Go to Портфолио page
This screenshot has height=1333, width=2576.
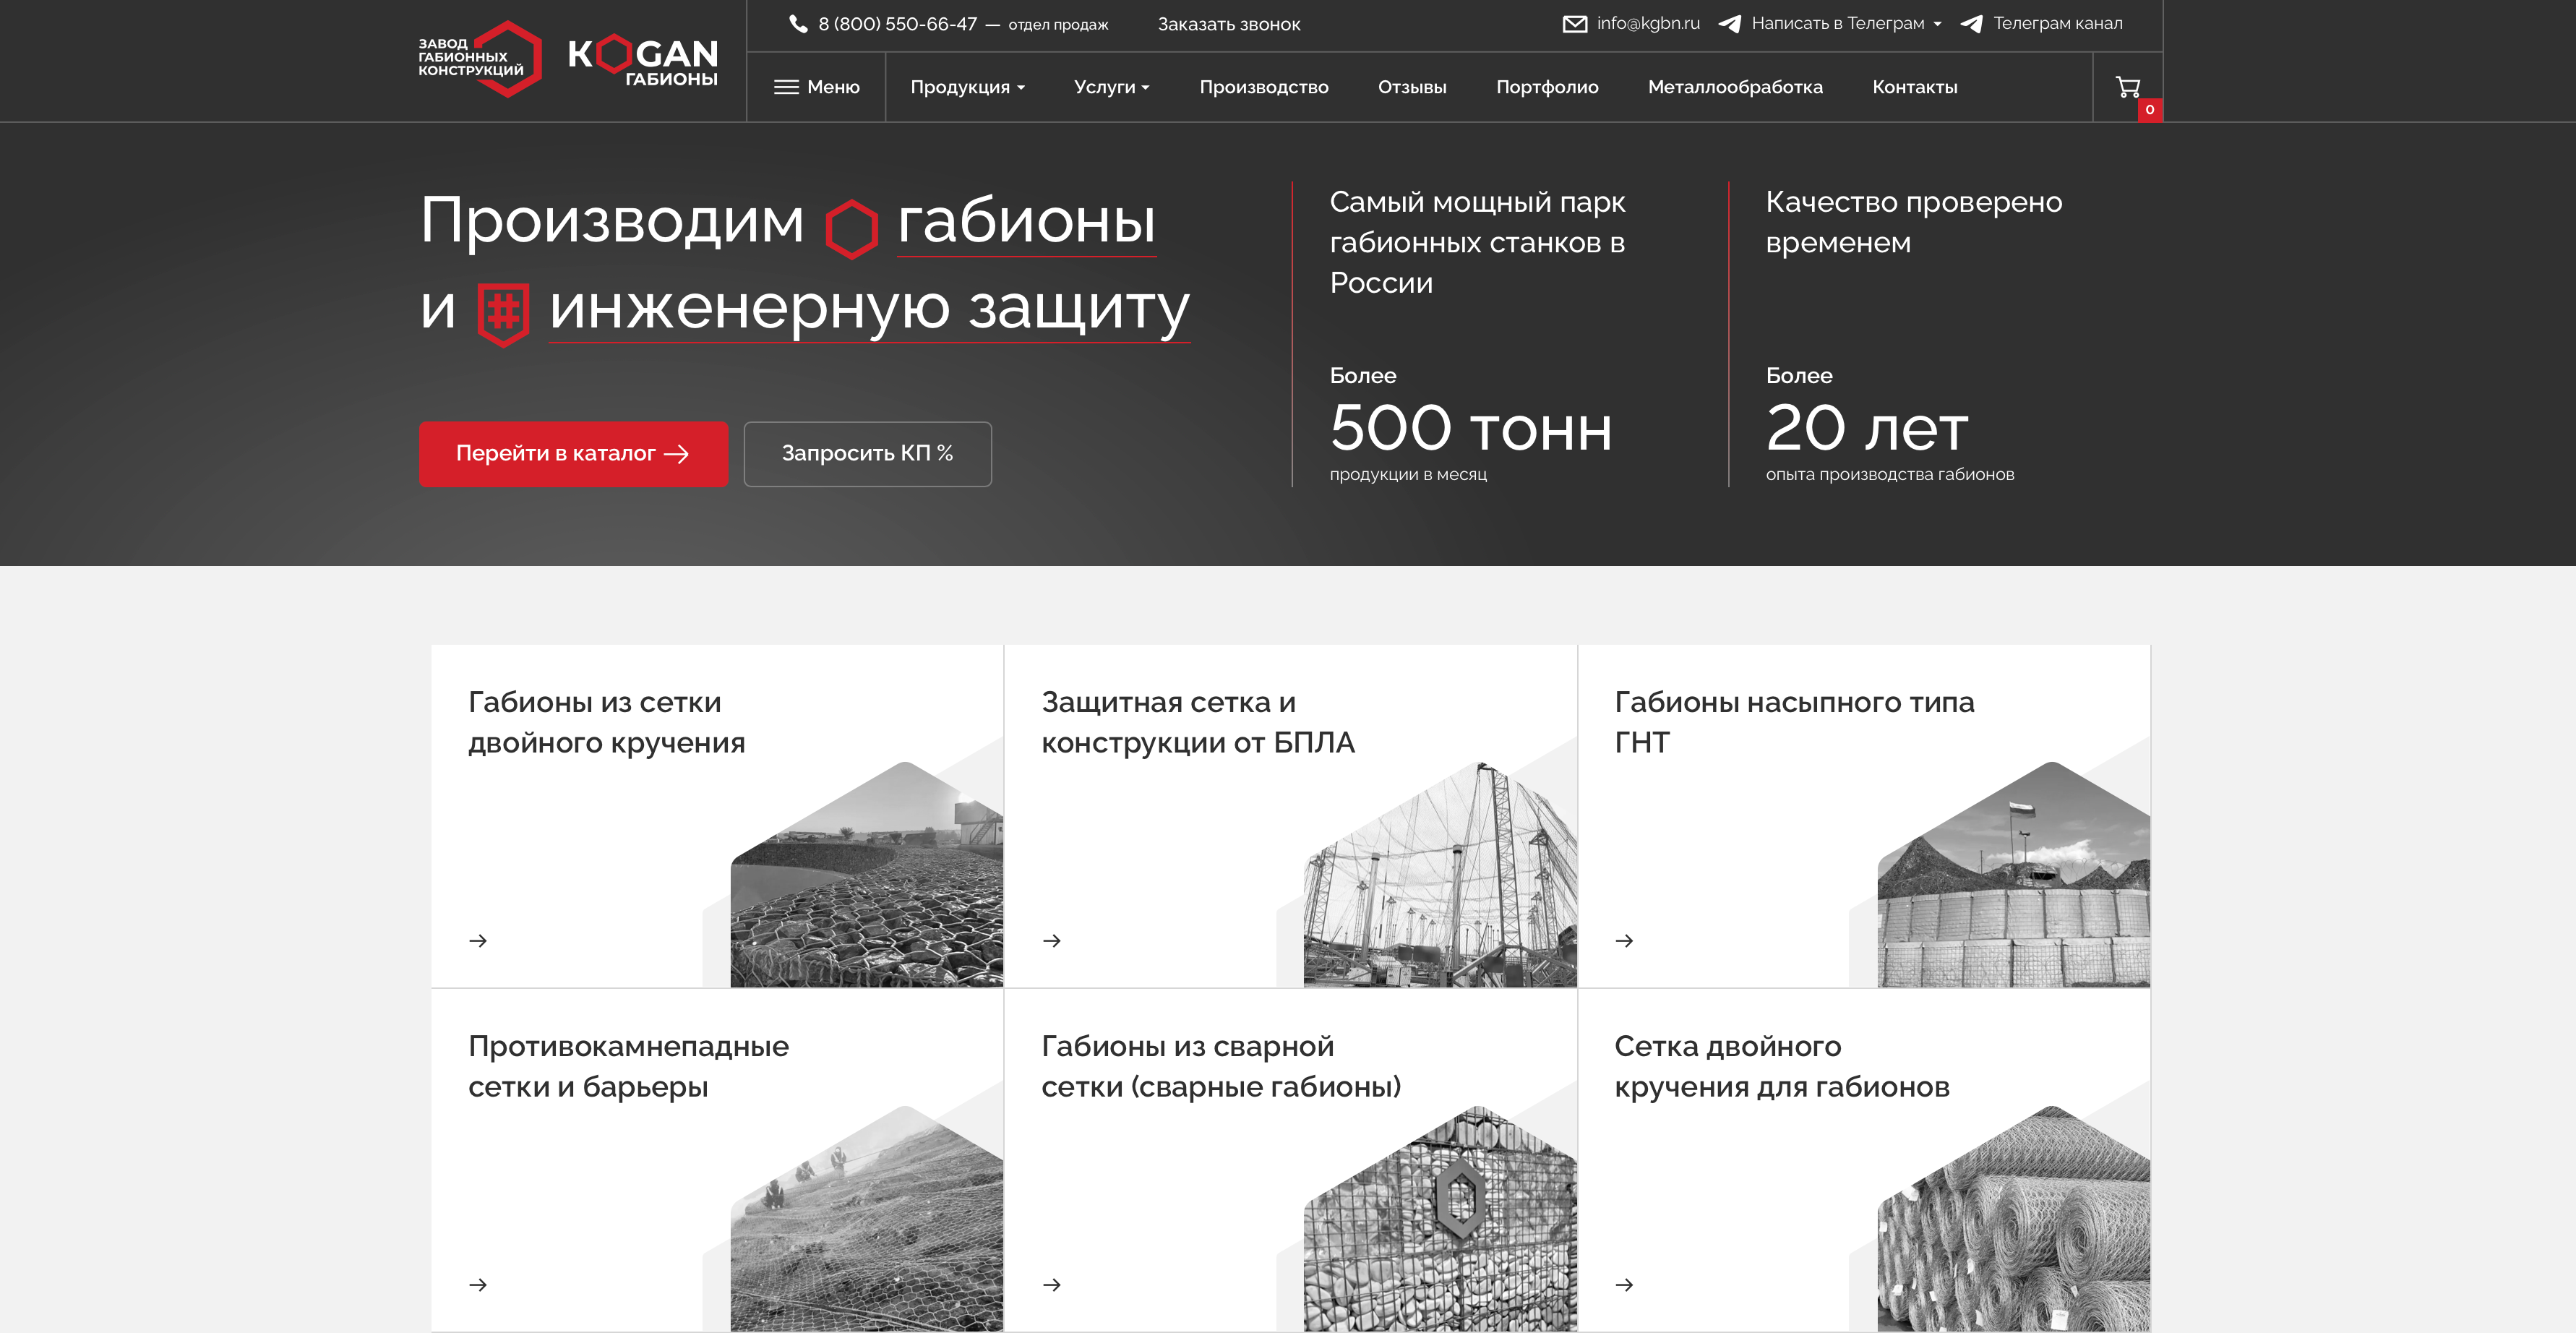tap(1546, 87)
